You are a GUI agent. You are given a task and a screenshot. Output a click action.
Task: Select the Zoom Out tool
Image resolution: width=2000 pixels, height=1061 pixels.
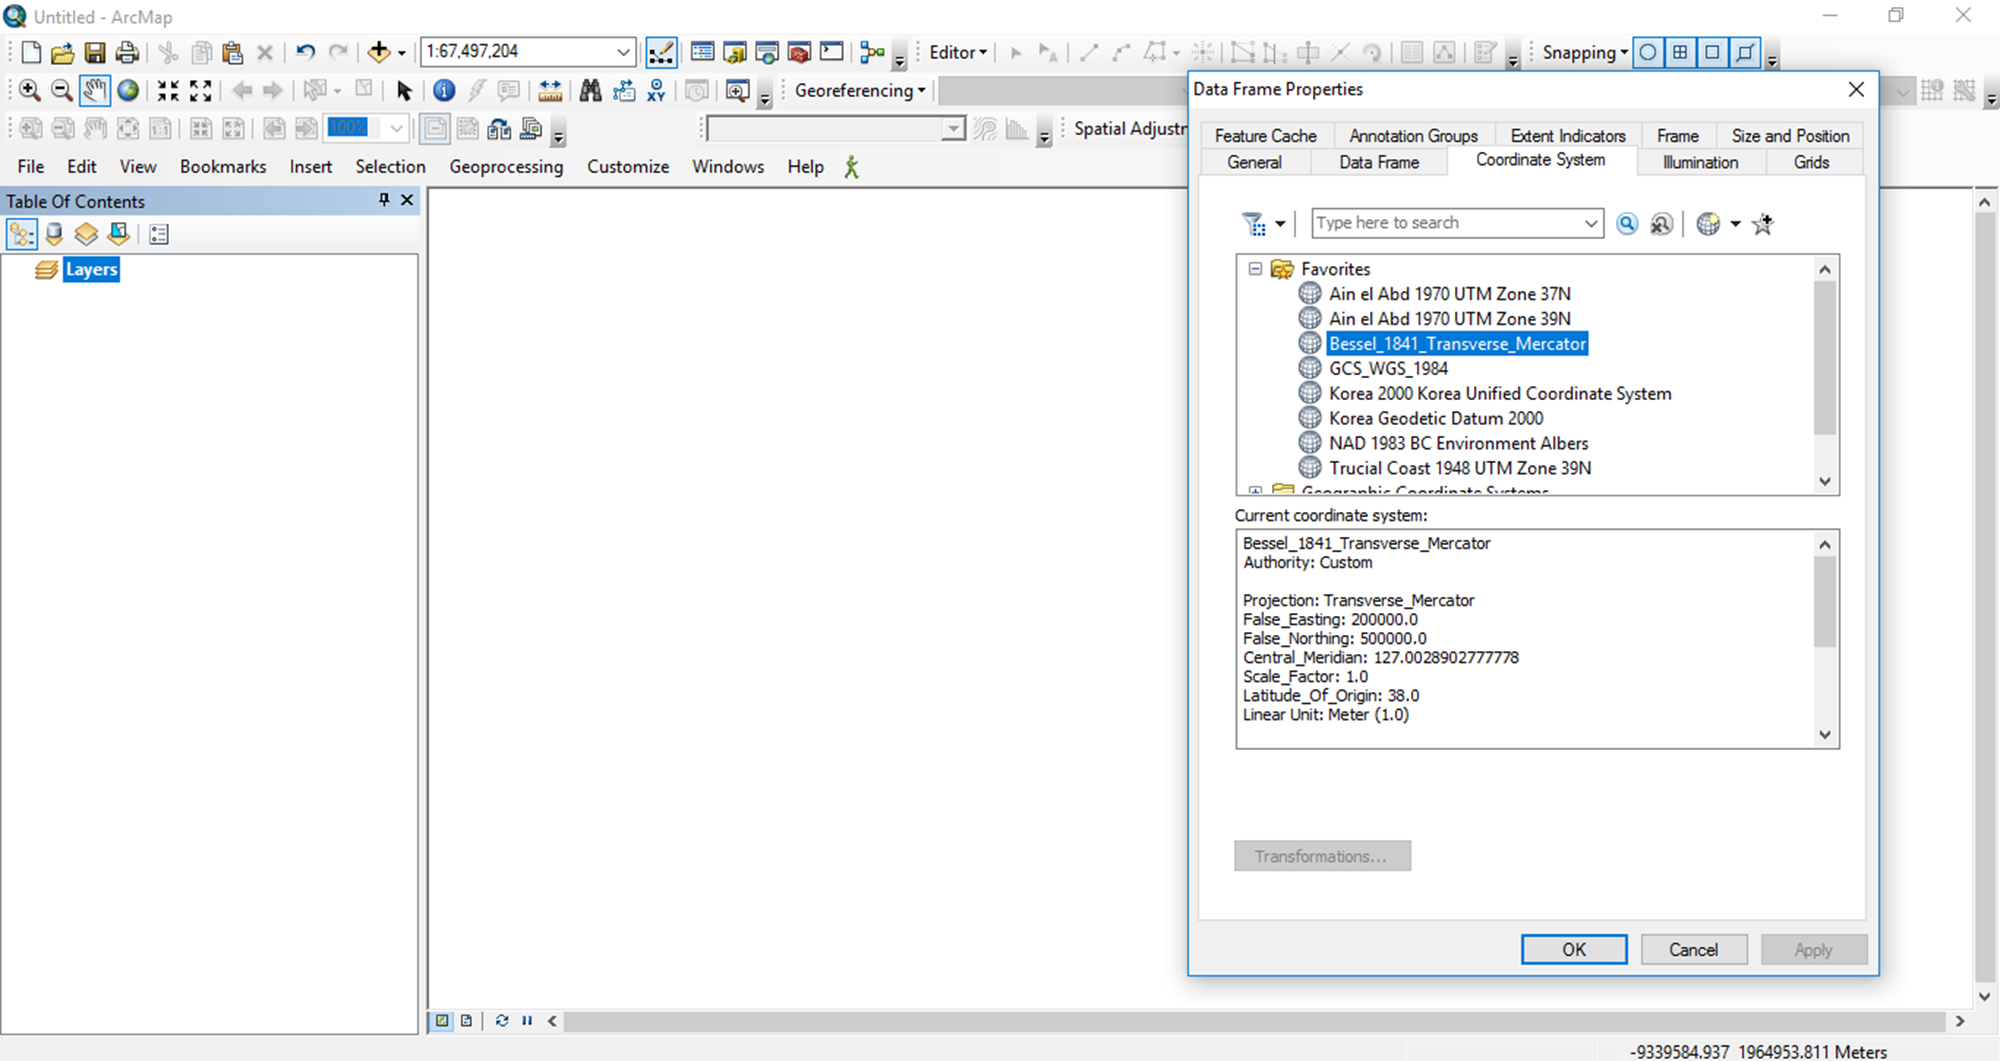pos(62,91)
